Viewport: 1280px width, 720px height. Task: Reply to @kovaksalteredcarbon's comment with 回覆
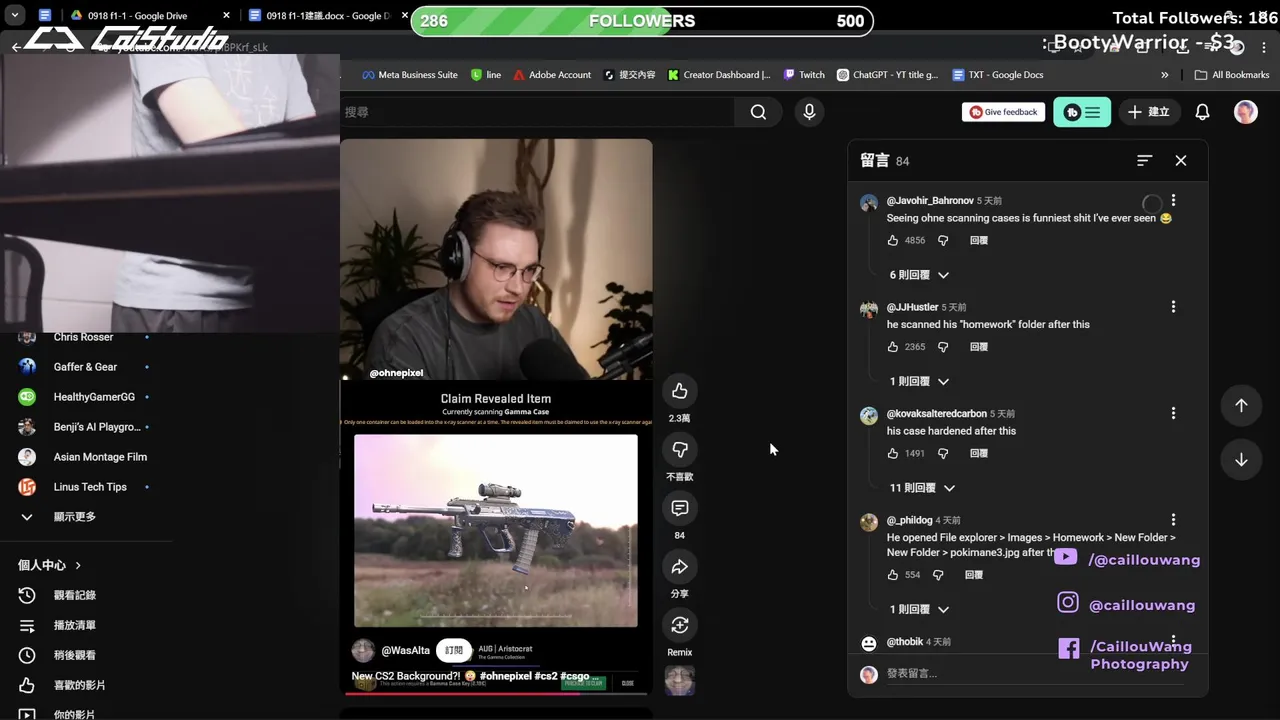point(979,453)
